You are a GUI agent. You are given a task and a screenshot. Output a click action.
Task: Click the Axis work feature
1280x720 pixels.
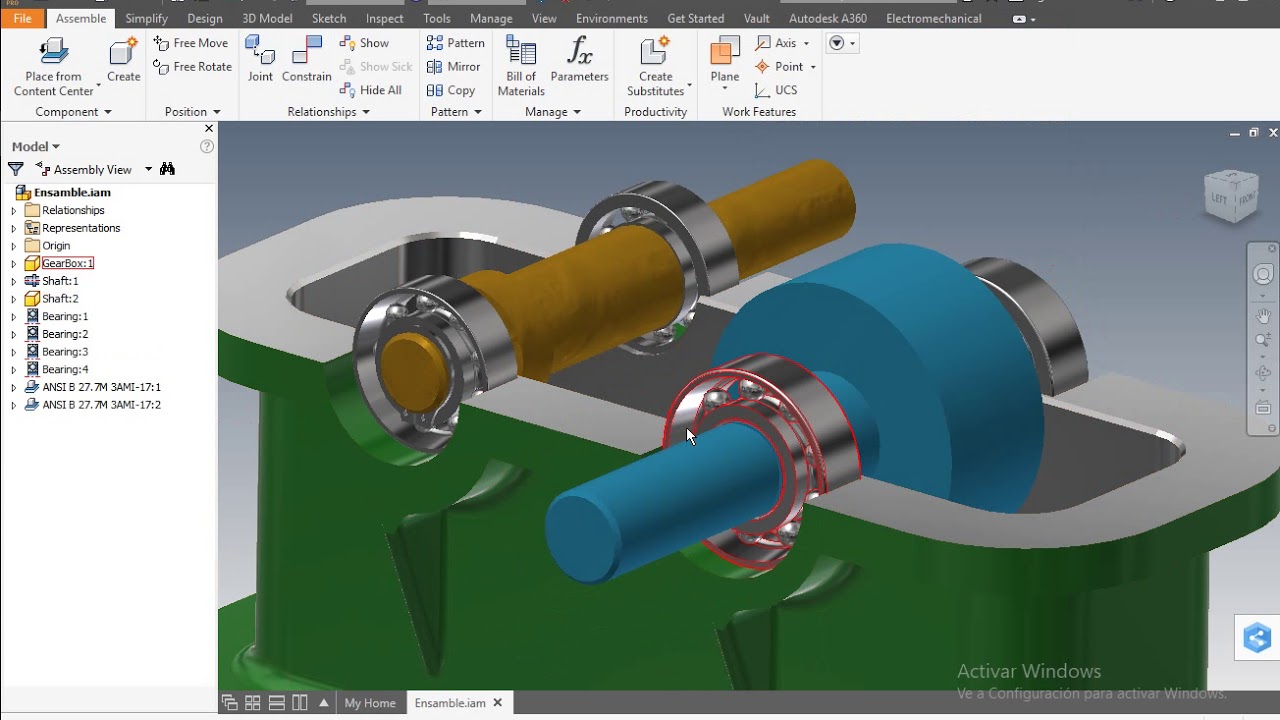coord(776,43)
